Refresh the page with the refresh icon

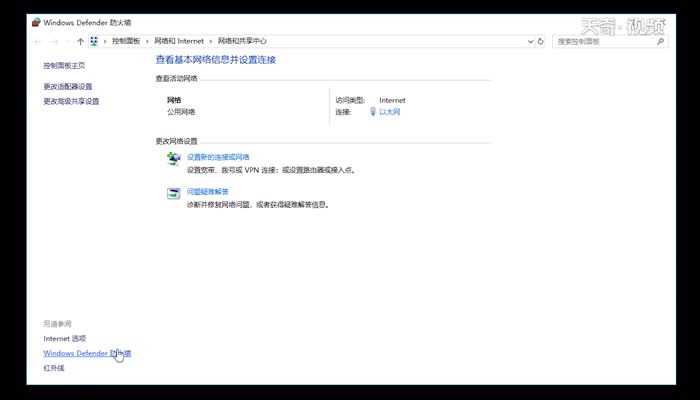pyautogui.click(x=541, y=41)
